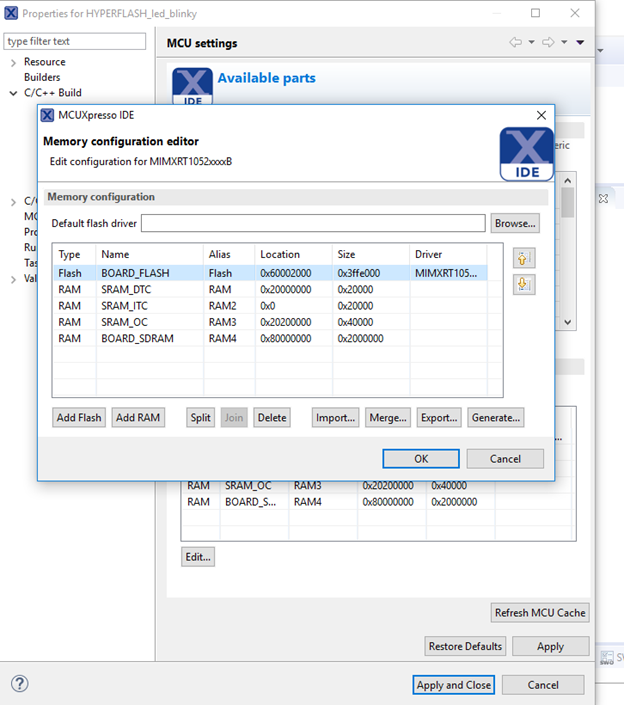Close the Memory configuration editor dialog
Viewport: 624px width, 705px height.
click(541, 115)
